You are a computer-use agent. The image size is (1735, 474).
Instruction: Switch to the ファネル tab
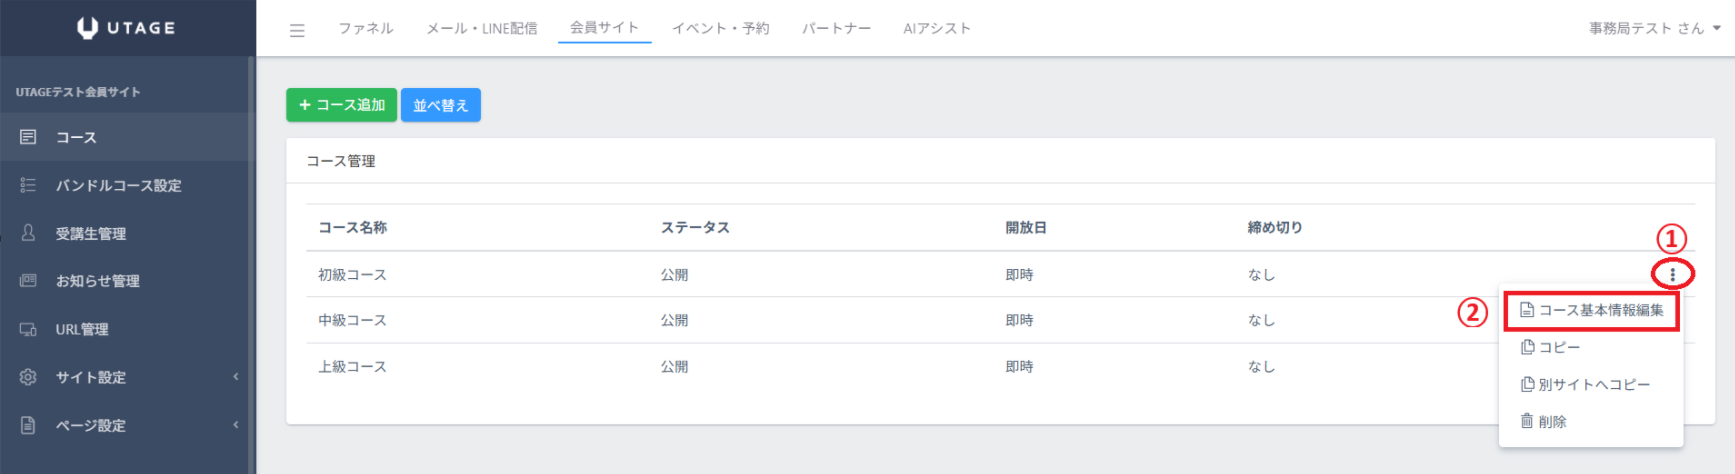point(365,28)
